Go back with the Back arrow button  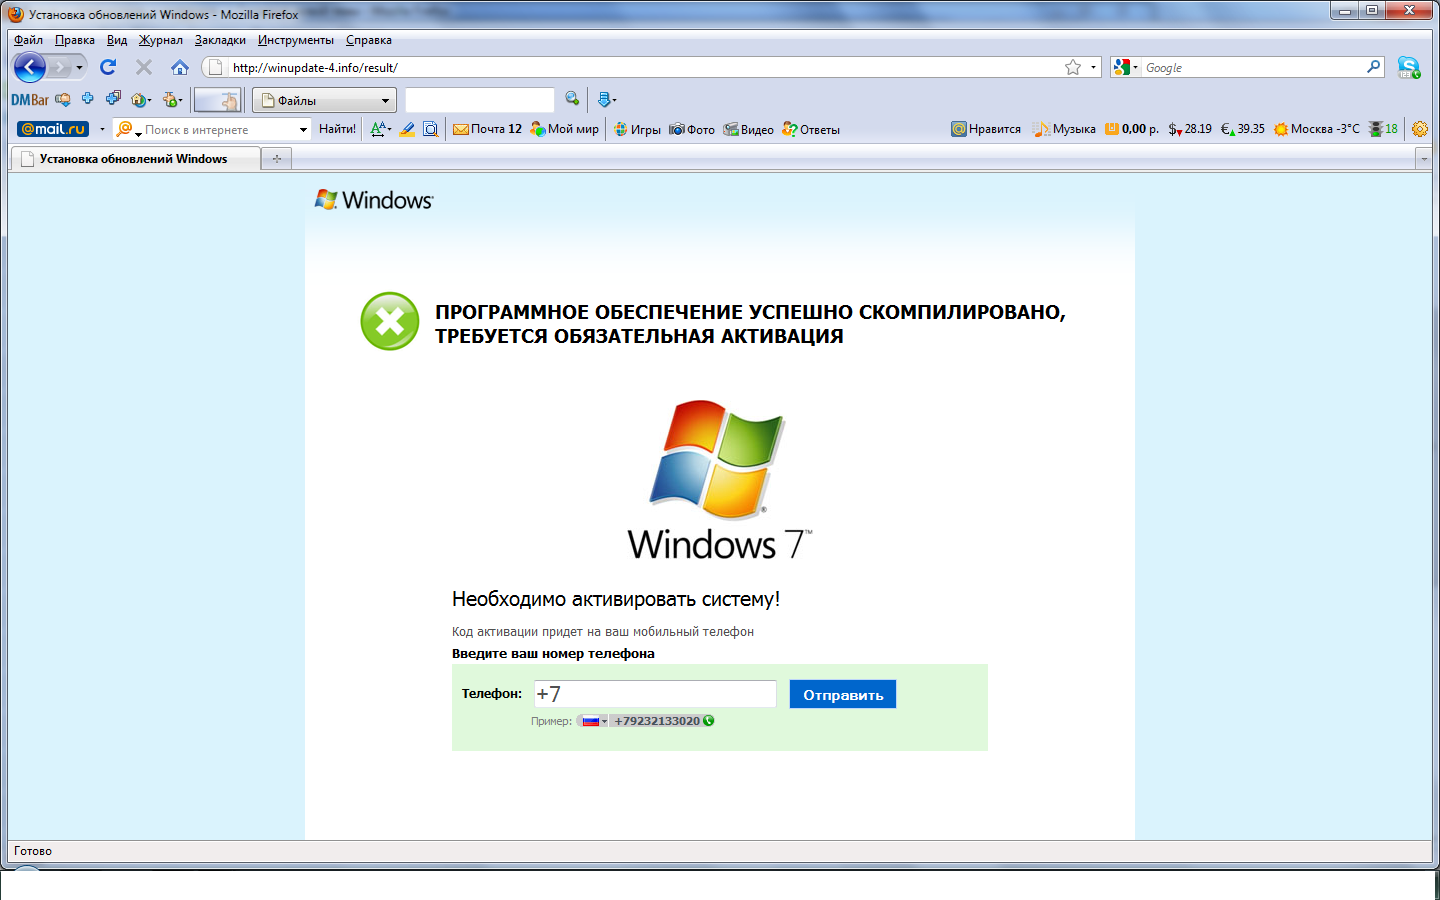(x=30, y=67)
